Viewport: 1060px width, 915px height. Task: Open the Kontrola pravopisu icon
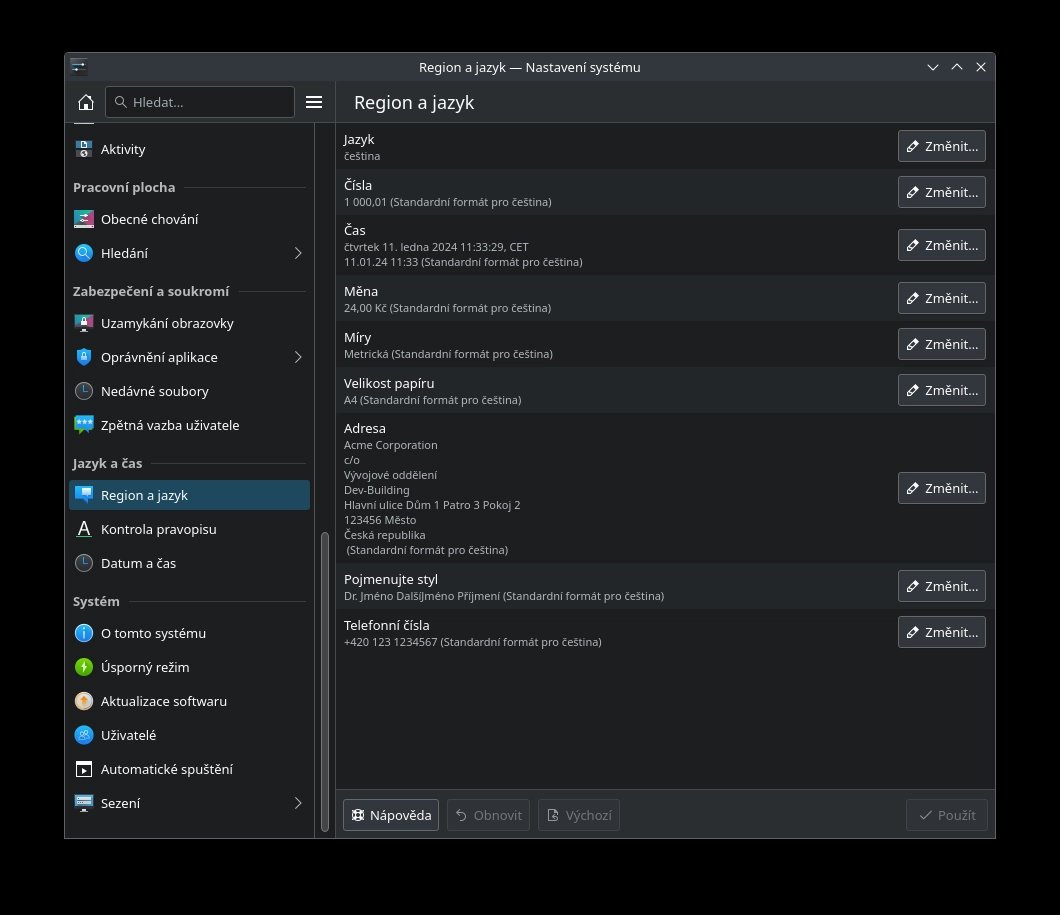[84, 529]
